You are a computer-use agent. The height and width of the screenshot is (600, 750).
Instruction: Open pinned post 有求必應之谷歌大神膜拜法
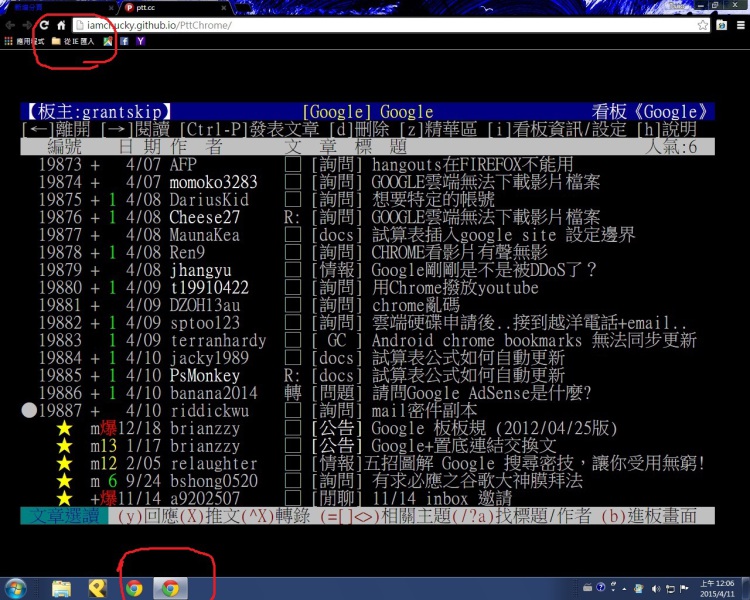[367, 481]
